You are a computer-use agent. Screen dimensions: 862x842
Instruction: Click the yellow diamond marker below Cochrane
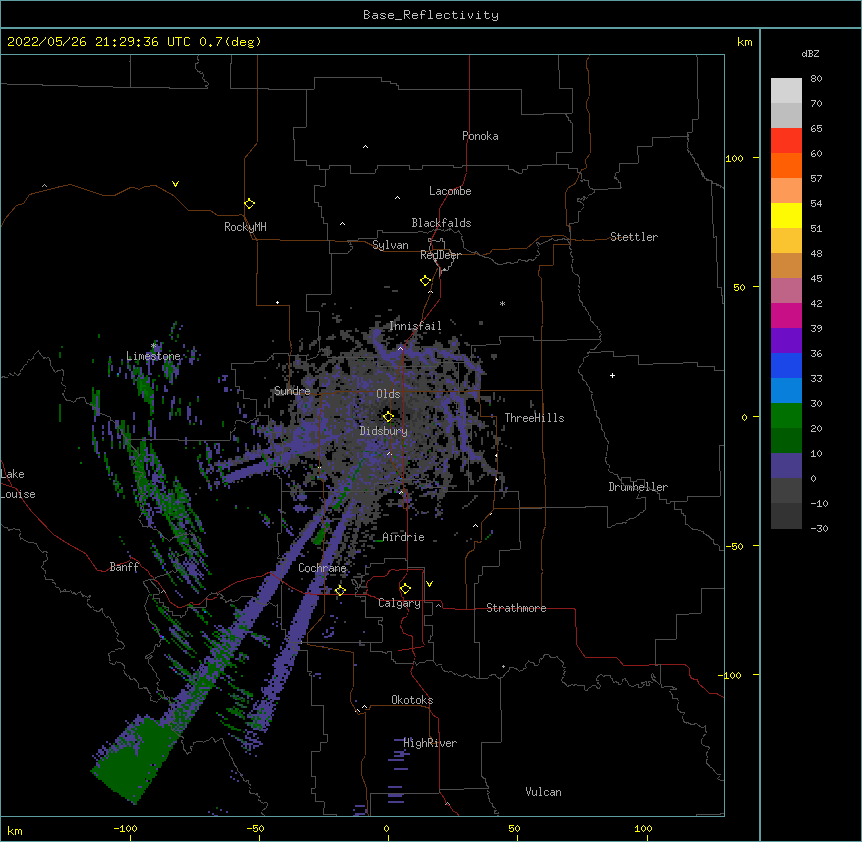(x=340, y=590)
